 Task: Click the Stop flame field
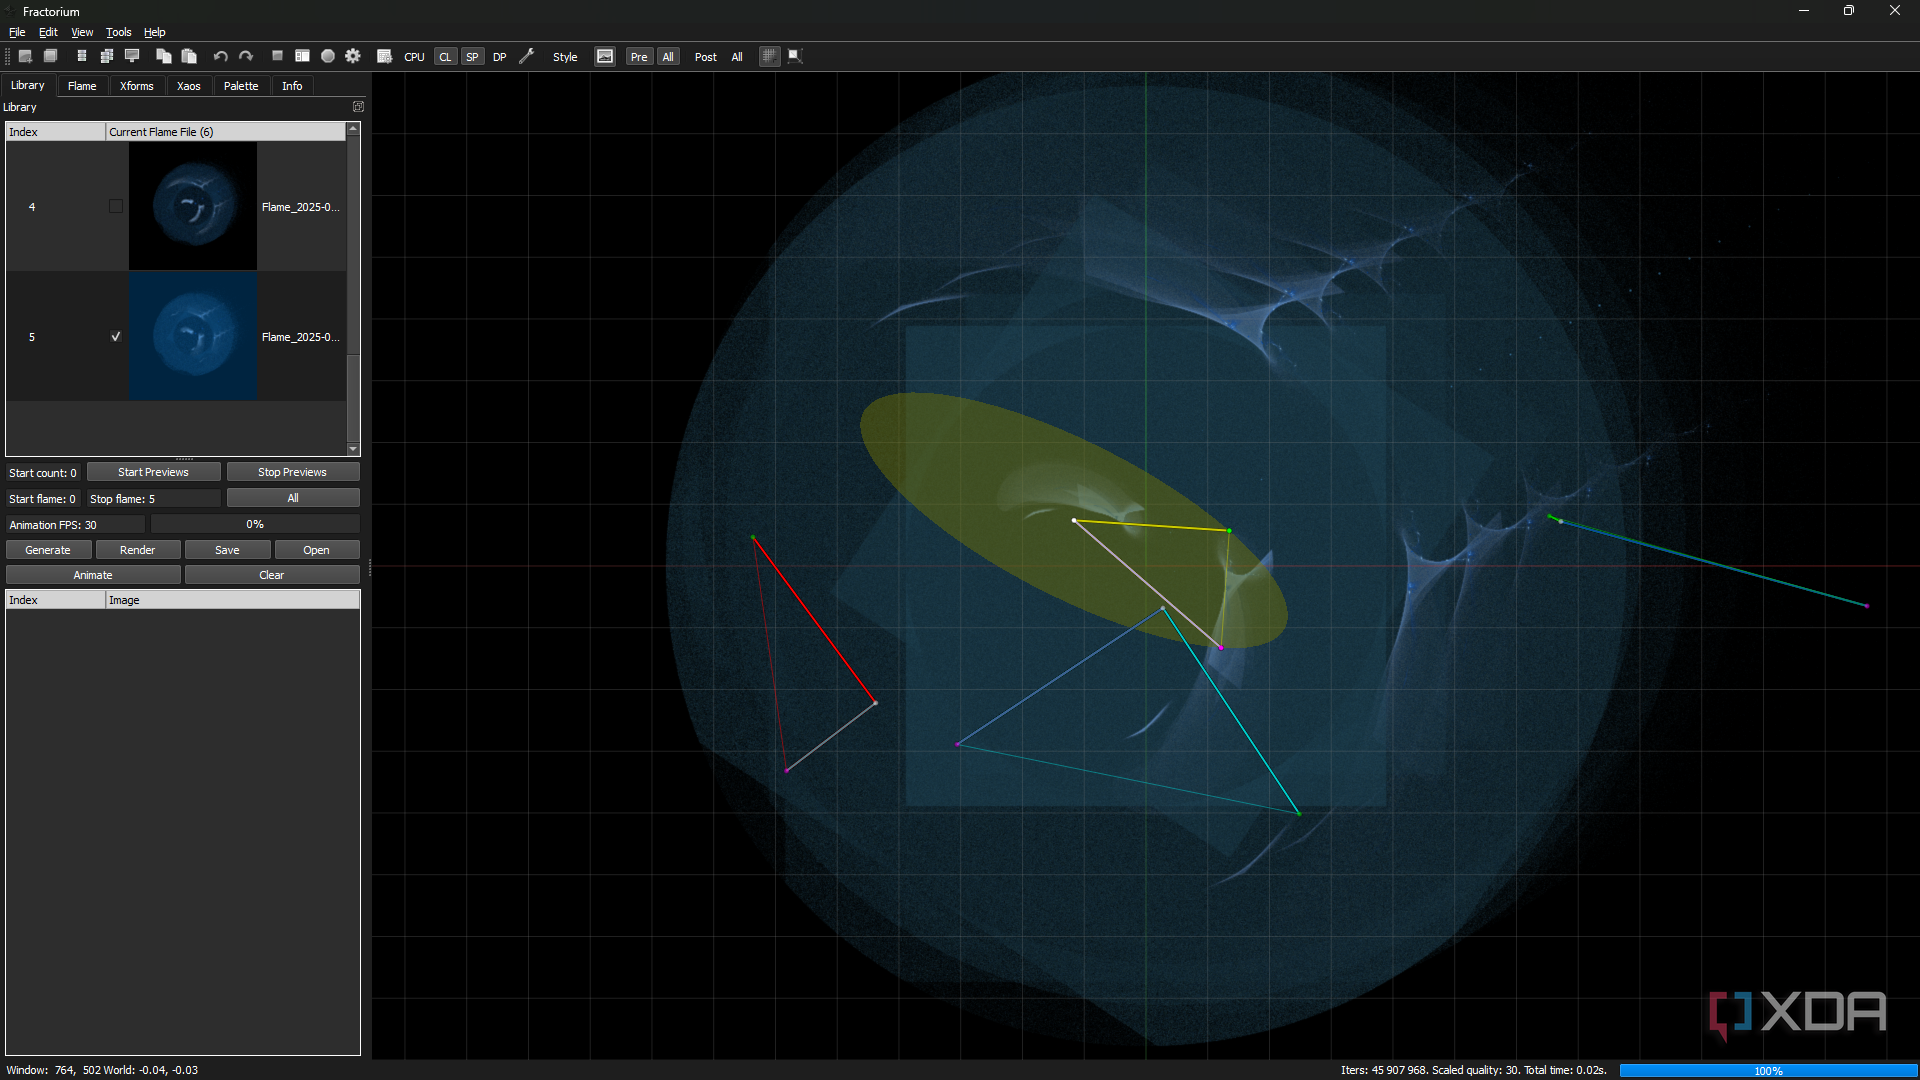153,499
